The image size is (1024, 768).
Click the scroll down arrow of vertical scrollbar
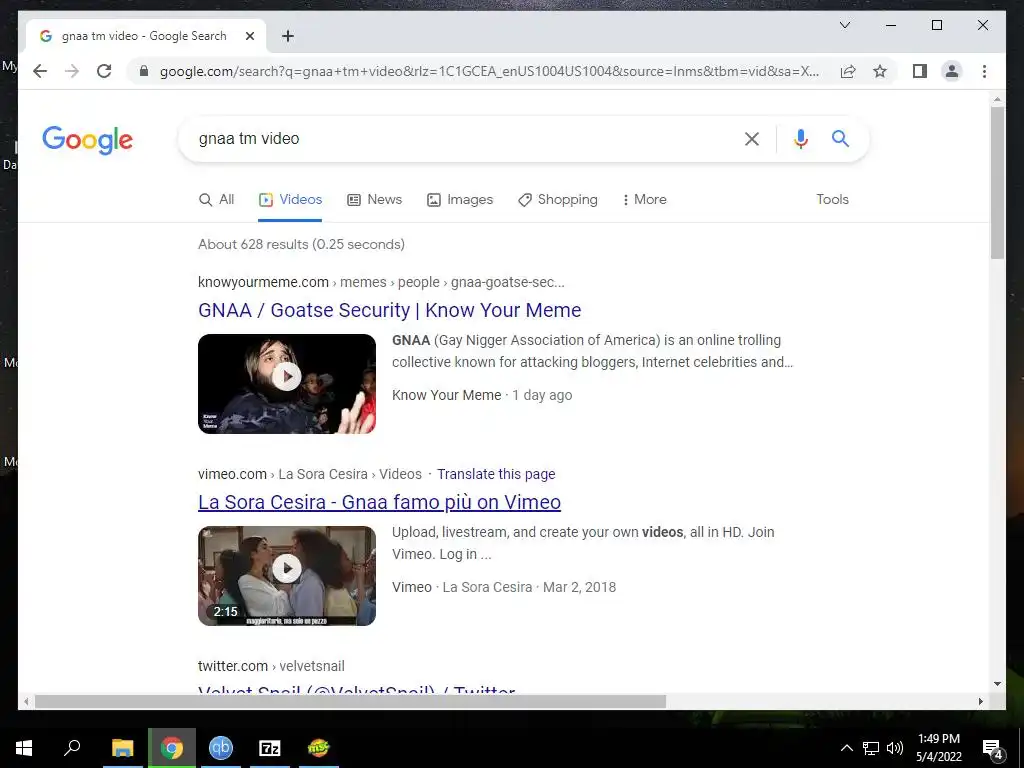point(997,684)
